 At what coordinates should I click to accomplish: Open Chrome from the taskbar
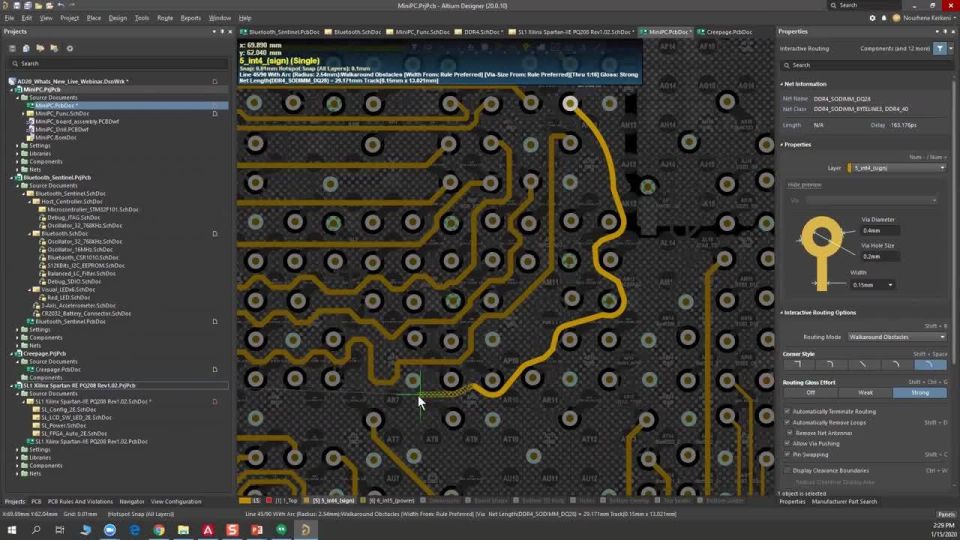(159, 530)
